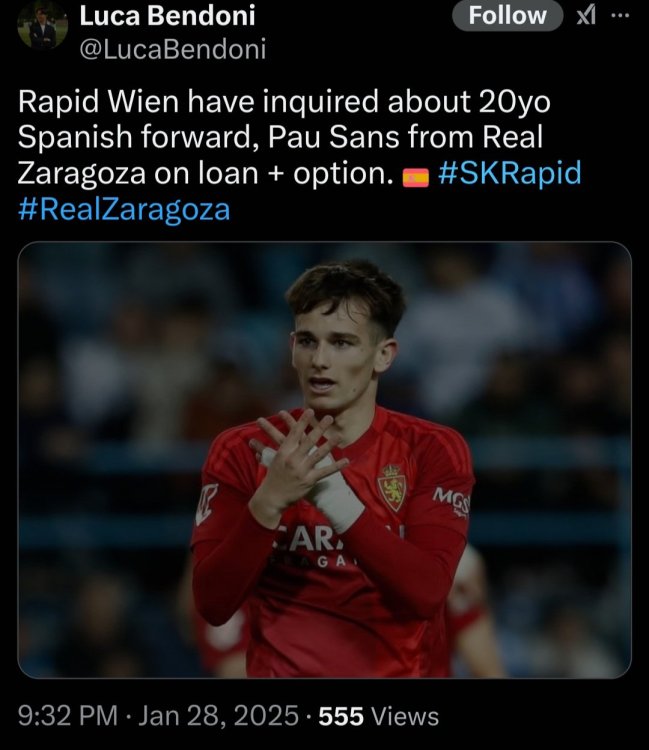Click the Rapid Wien tweet text

(299, 155)
